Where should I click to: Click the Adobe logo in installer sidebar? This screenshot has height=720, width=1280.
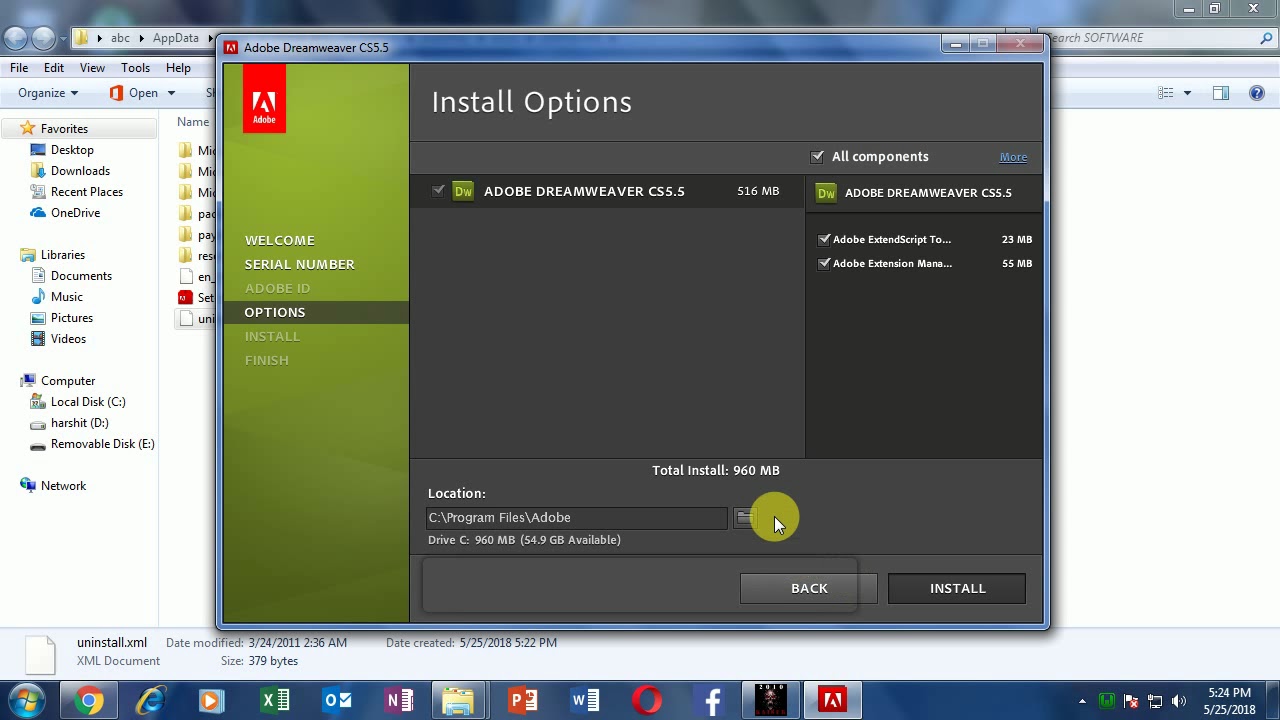click(x=264, y=98)
